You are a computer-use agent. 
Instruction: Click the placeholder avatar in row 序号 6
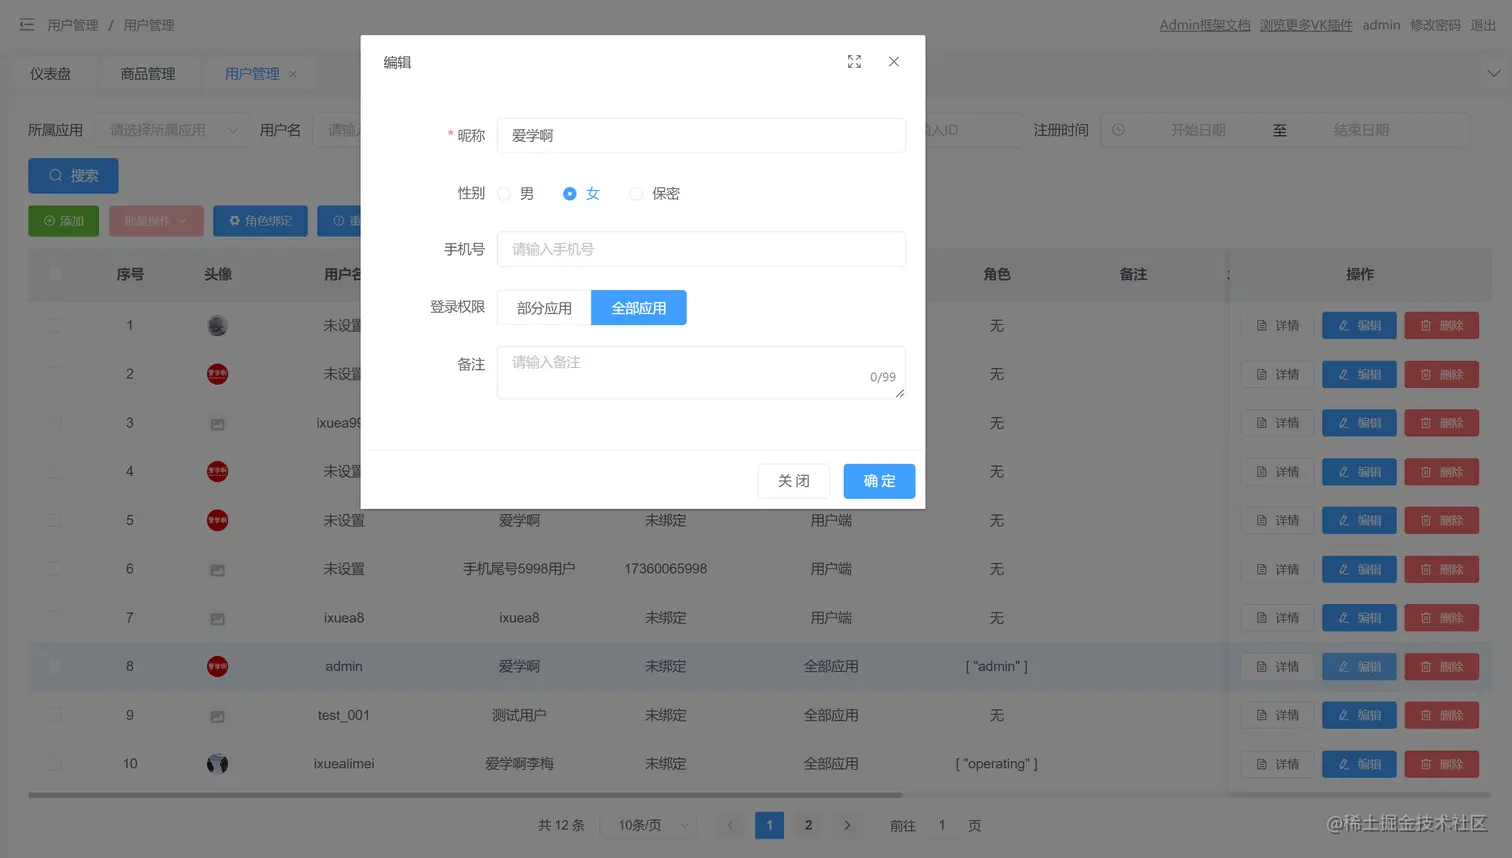[x=217, y=570]
